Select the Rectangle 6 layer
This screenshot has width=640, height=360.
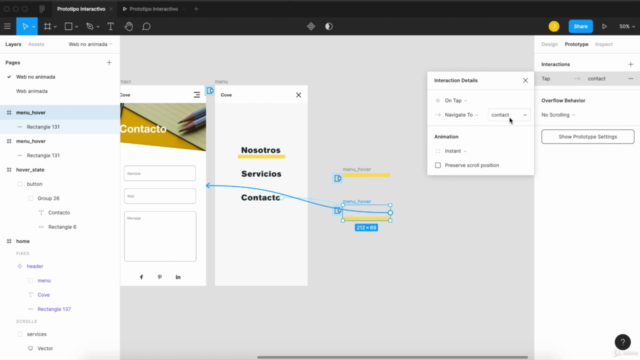(x=62, y=227)
